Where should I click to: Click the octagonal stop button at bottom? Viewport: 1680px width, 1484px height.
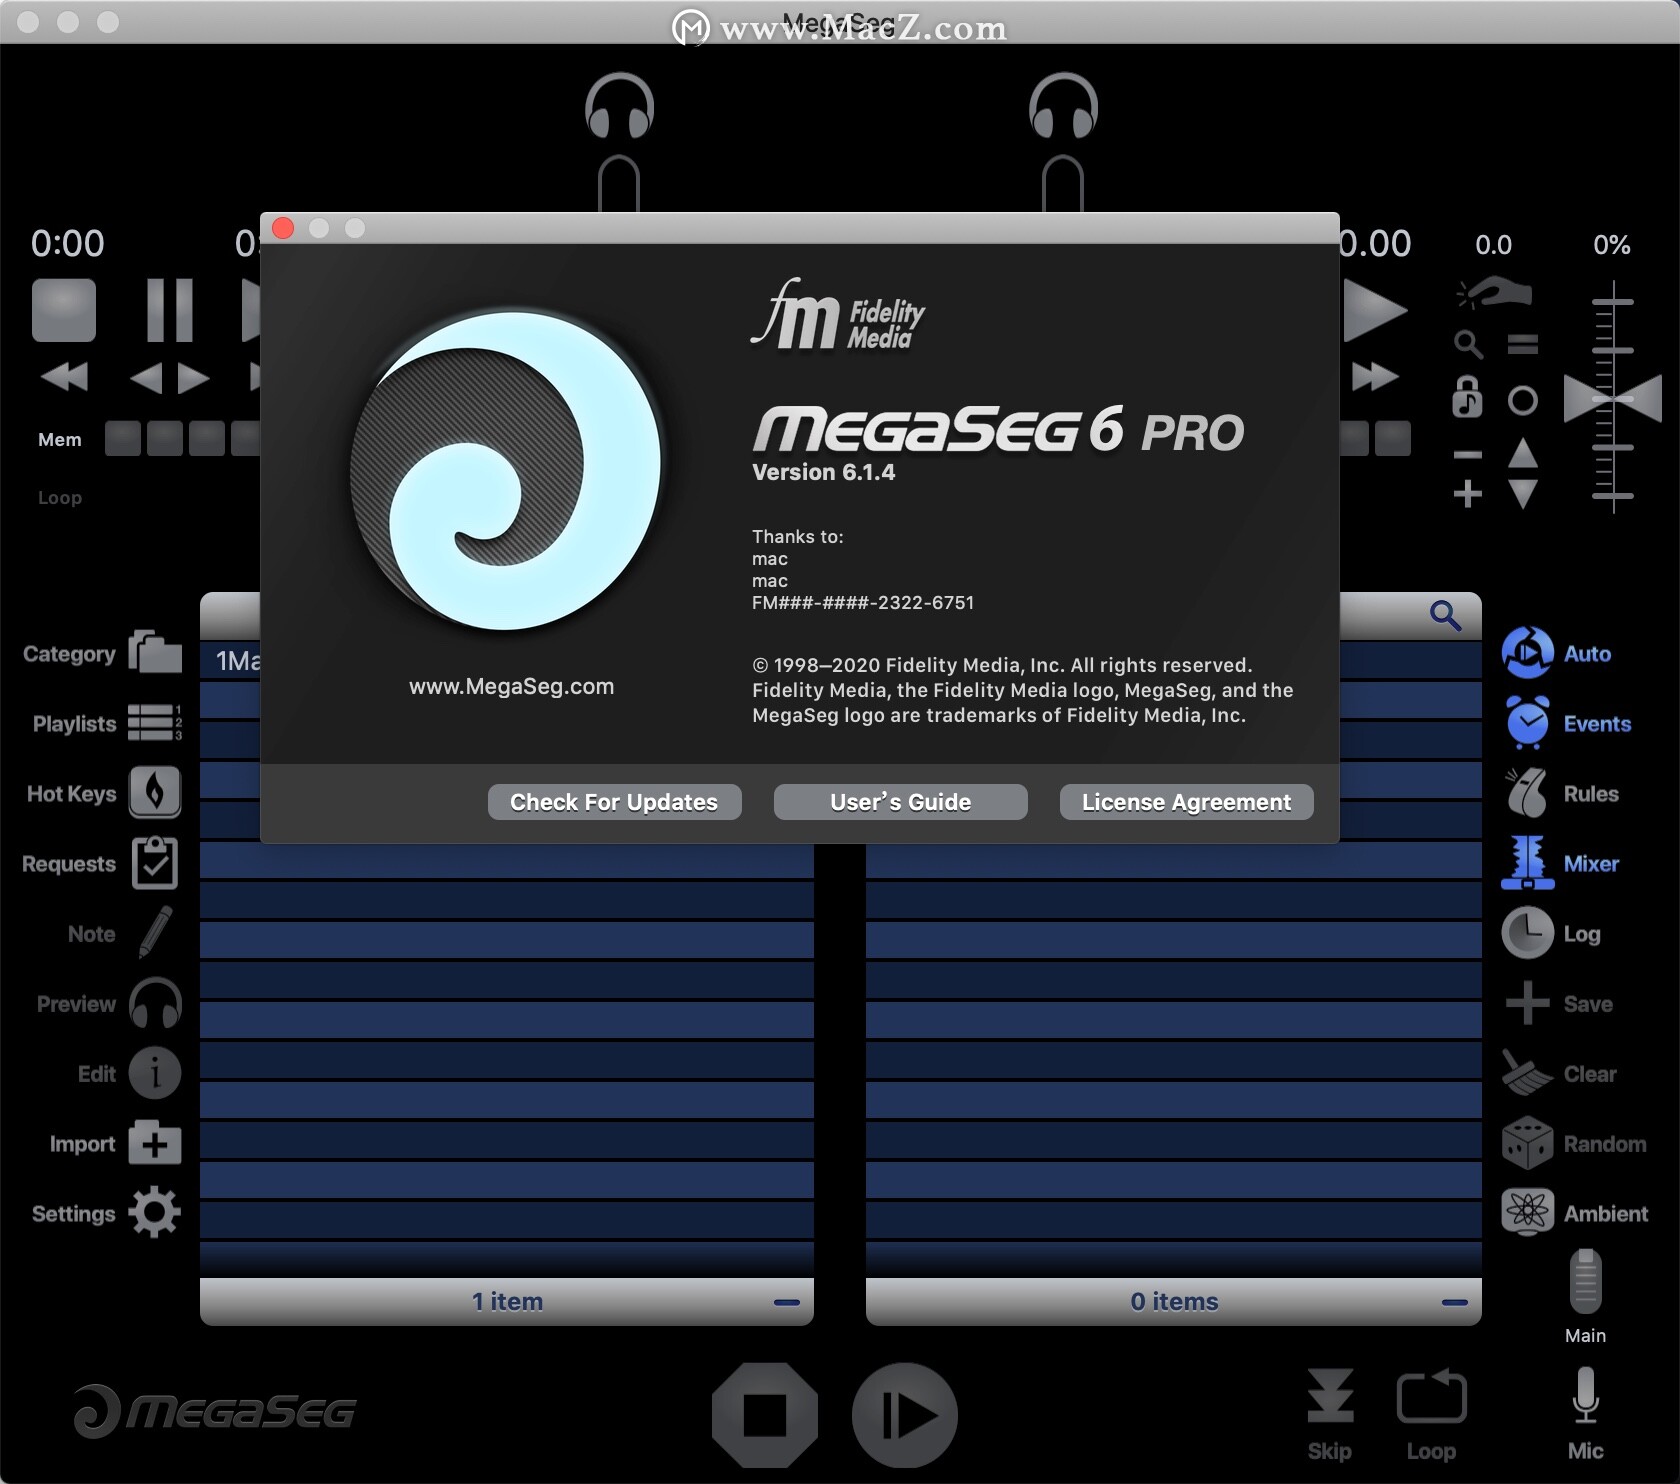765,1415
